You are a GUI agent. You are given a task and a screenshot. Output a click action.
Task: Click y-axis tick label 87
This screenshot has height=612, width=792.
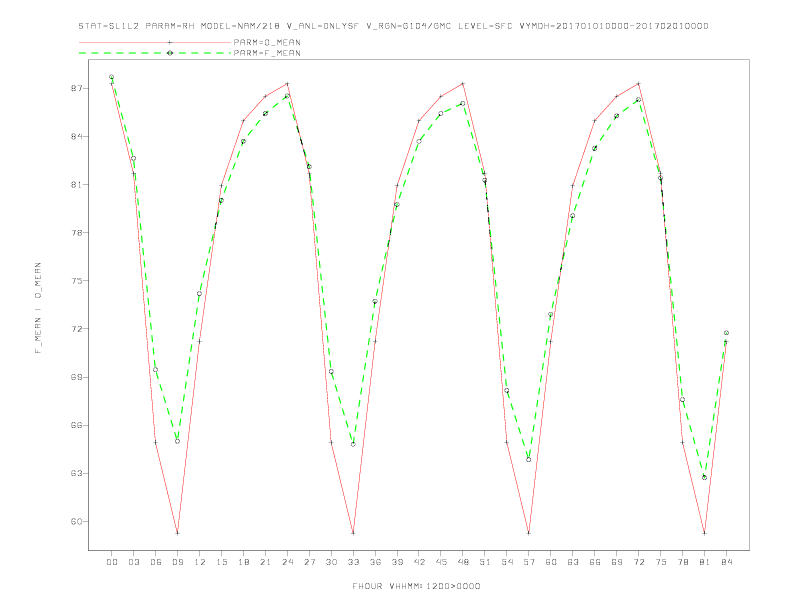[x=76, y=88]
